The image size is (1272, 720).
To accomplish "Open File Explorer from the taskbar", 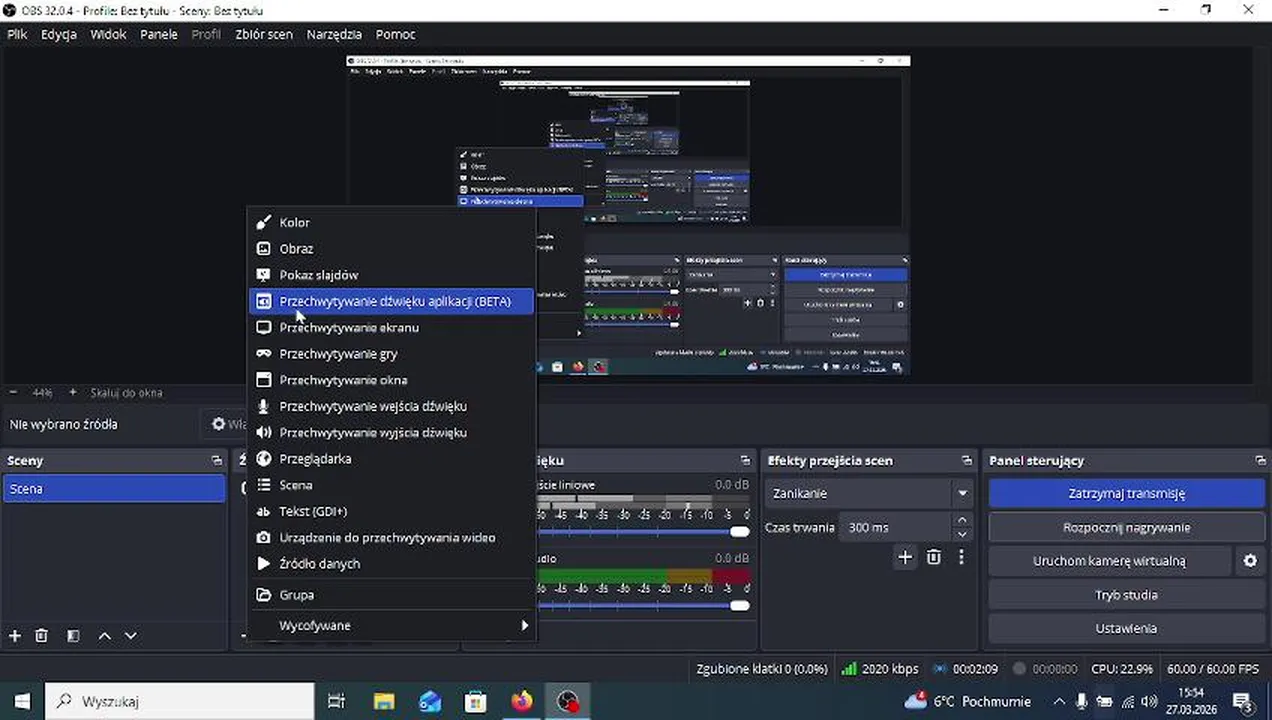I will click(383, 701).
